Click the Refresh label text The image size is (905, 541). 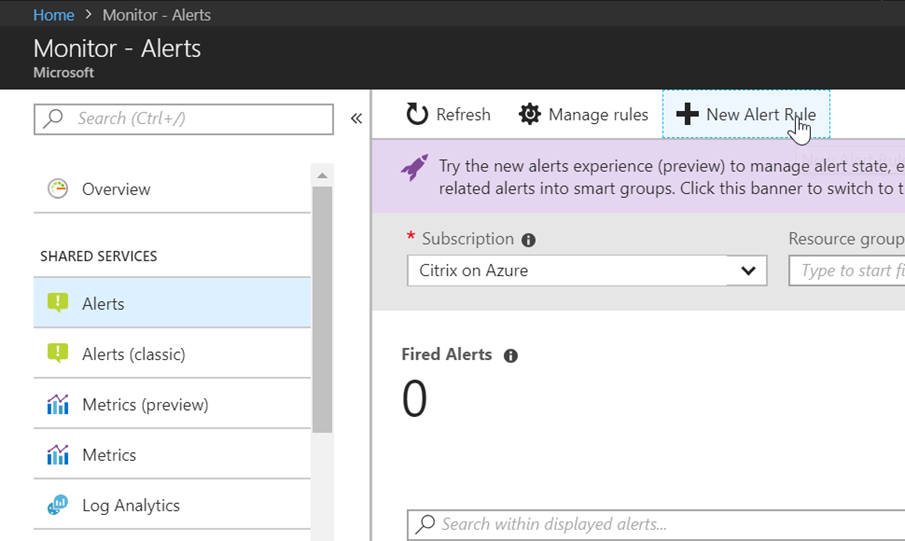463,115
